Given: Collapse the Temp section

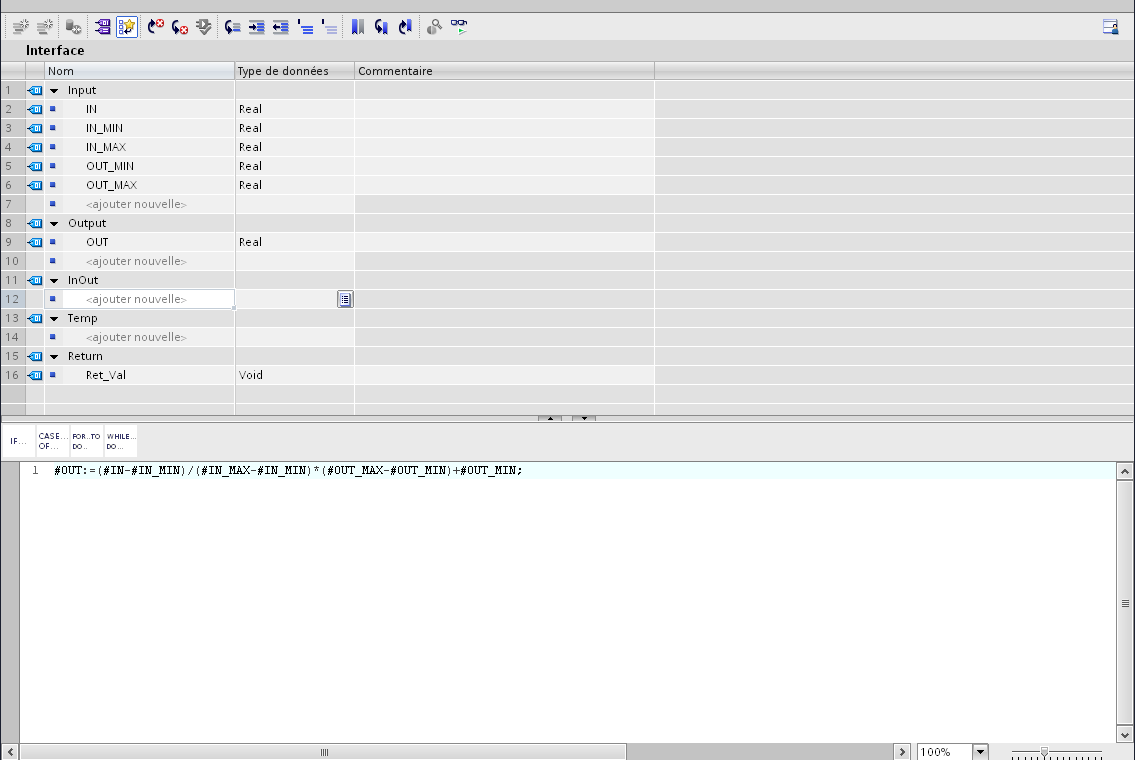Looking at the screenshot, I should coord(54,318).
